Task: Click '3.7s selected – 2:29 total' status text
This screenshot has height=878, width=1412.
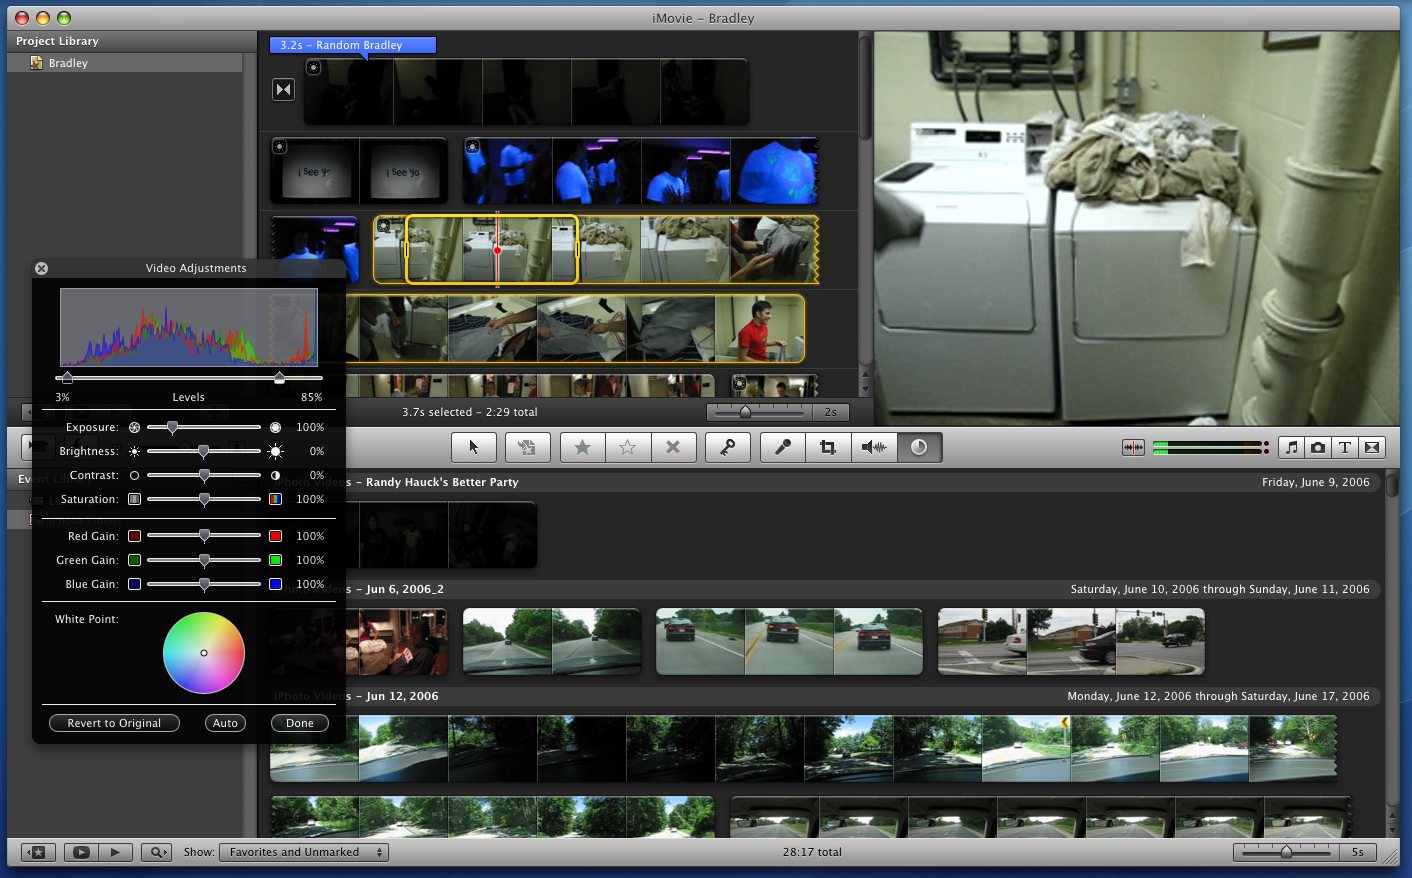Action: coord(470,412)
